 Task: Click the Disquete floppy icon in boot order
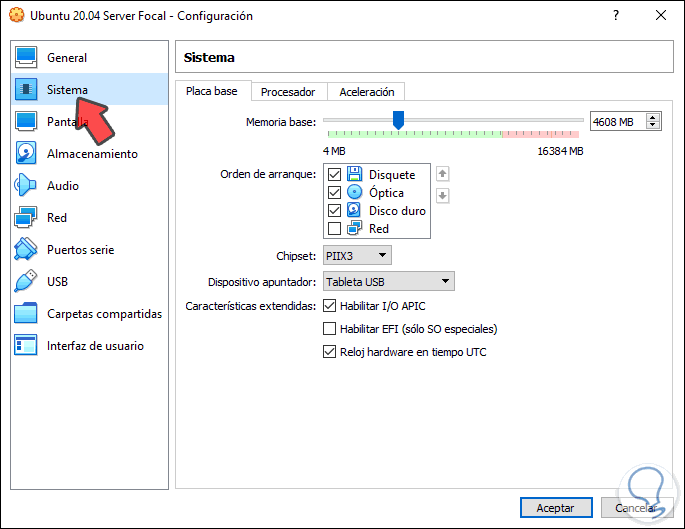[354, 174]
